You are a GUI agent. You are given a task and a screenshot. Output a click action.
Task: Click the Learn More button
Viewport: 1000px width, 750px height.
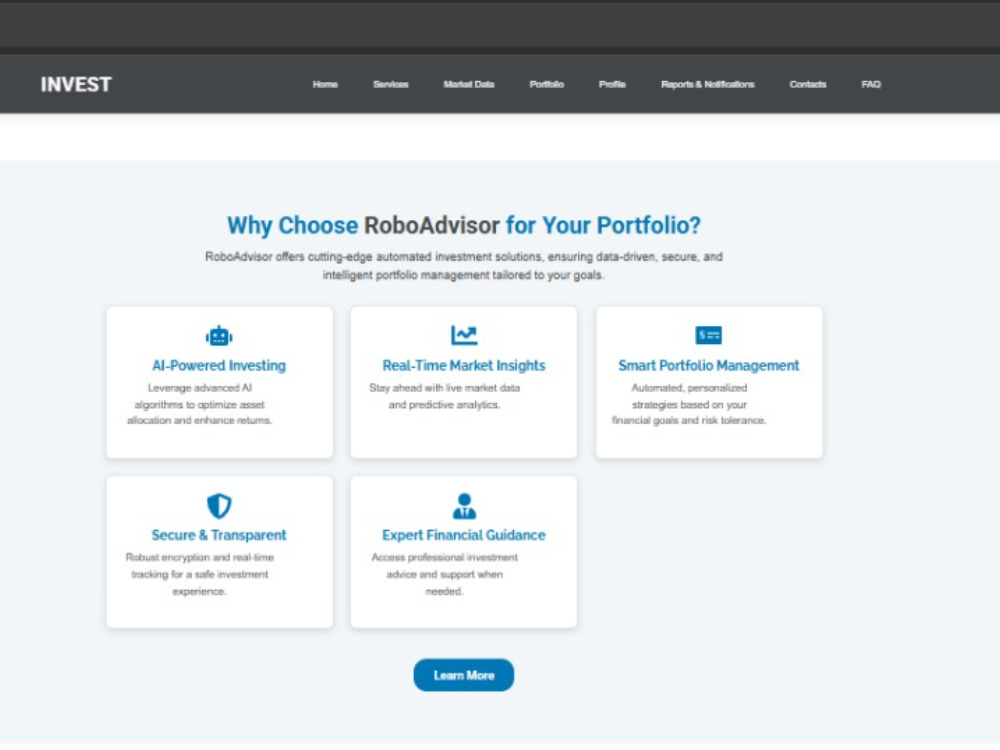(464, 675)
